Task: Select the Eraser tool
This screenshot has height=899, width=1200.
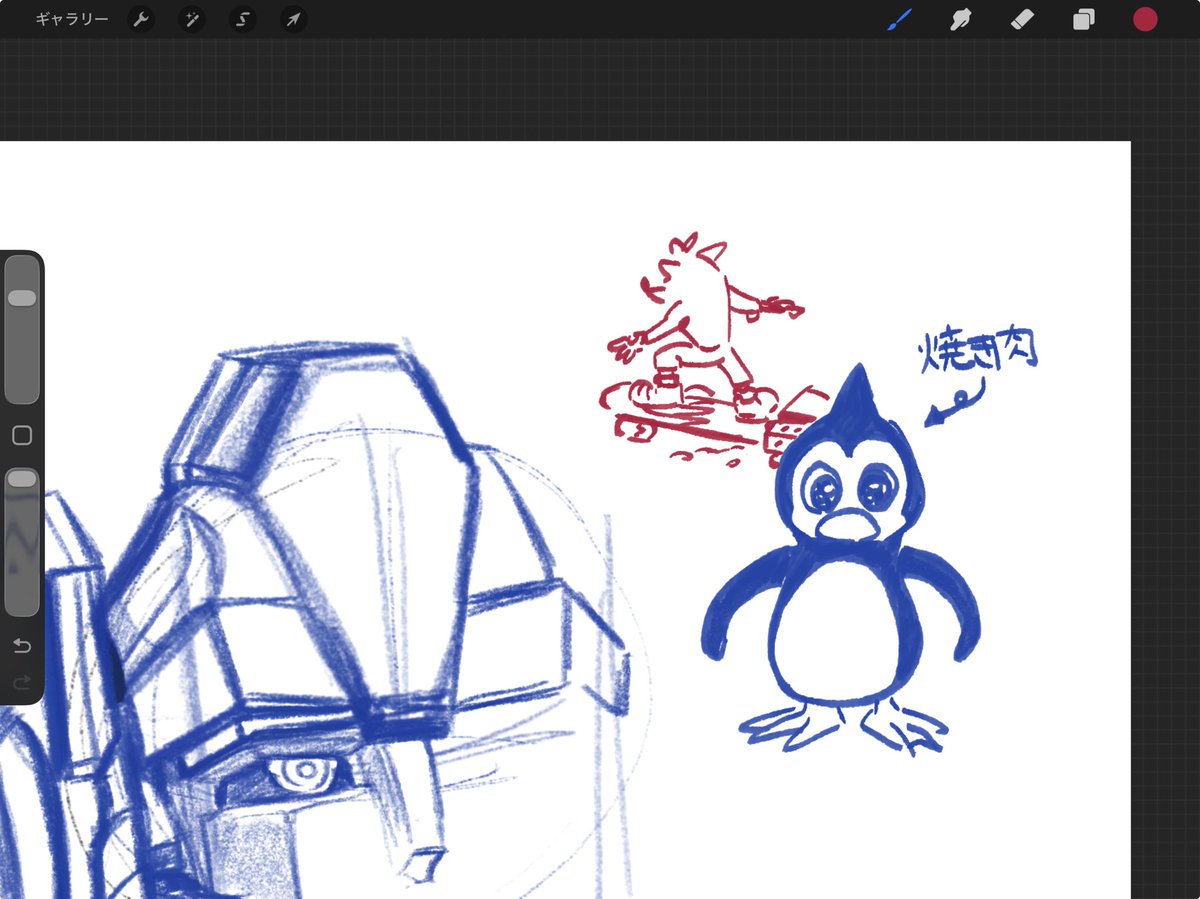Action: coord(1022,20)
